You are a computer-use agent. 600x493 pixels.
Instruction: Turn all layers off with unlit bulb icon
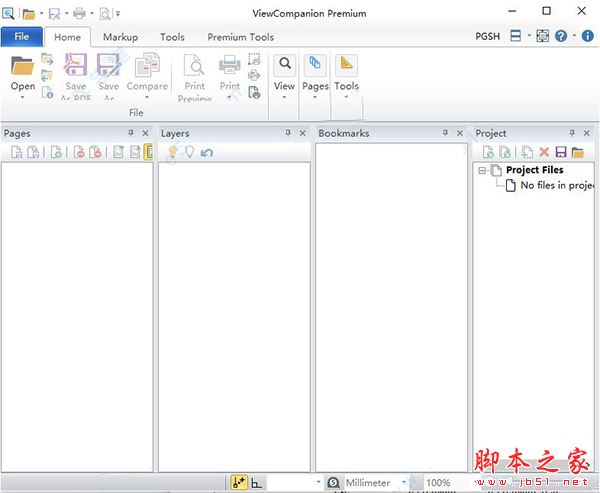click(x=189, y=152)
